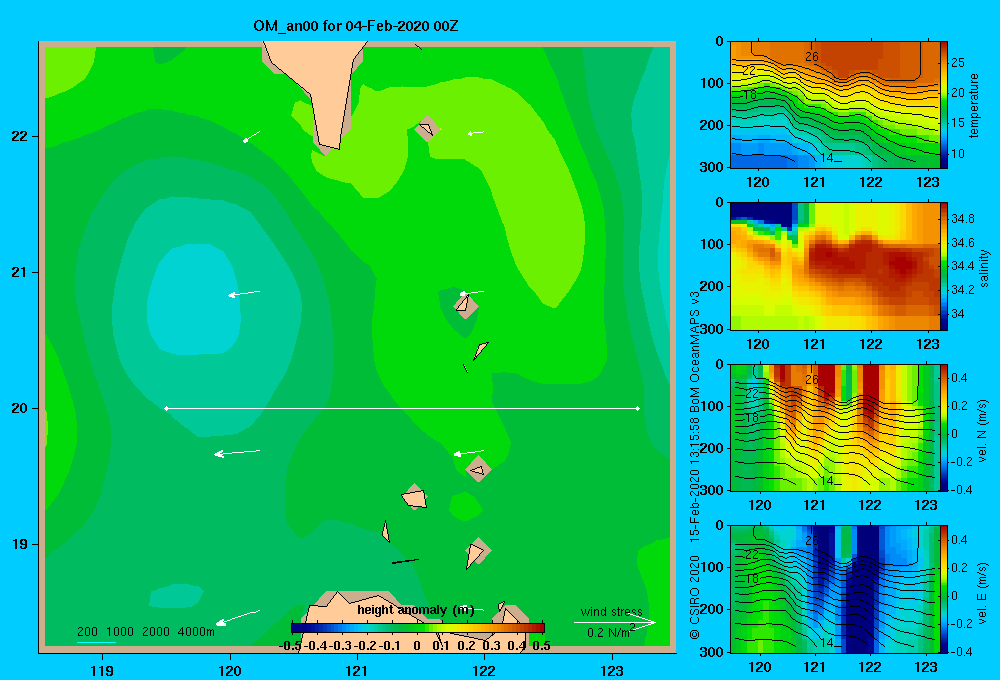Click the '34.8' tick on the salinity scale
This screenshot has width=1000, height=680.
(962, 218)
